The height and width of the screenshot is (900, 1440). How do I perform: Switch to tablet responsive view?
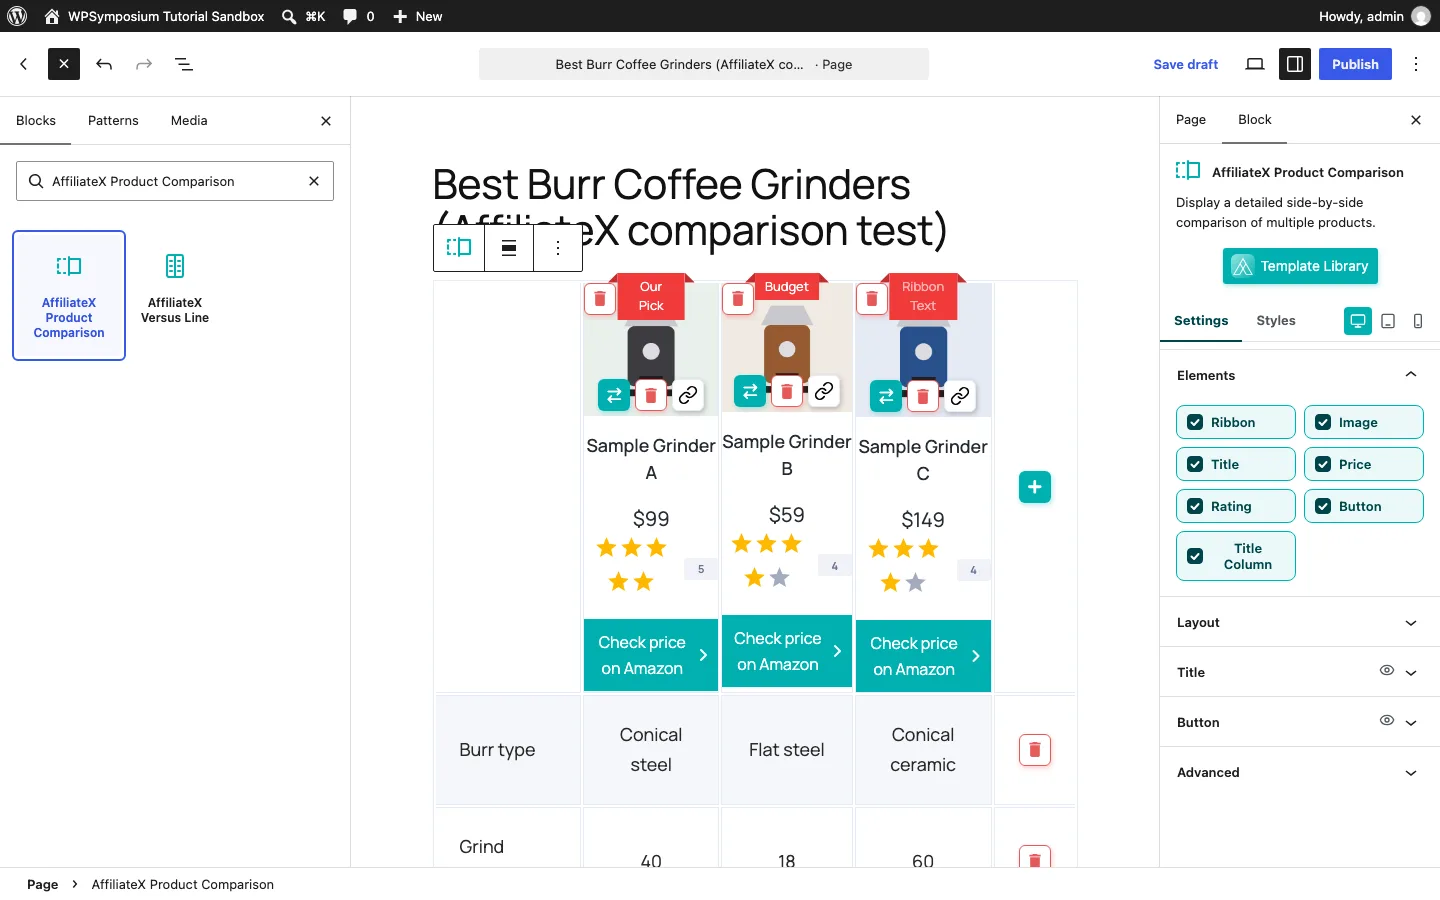tap(1388, 321)
